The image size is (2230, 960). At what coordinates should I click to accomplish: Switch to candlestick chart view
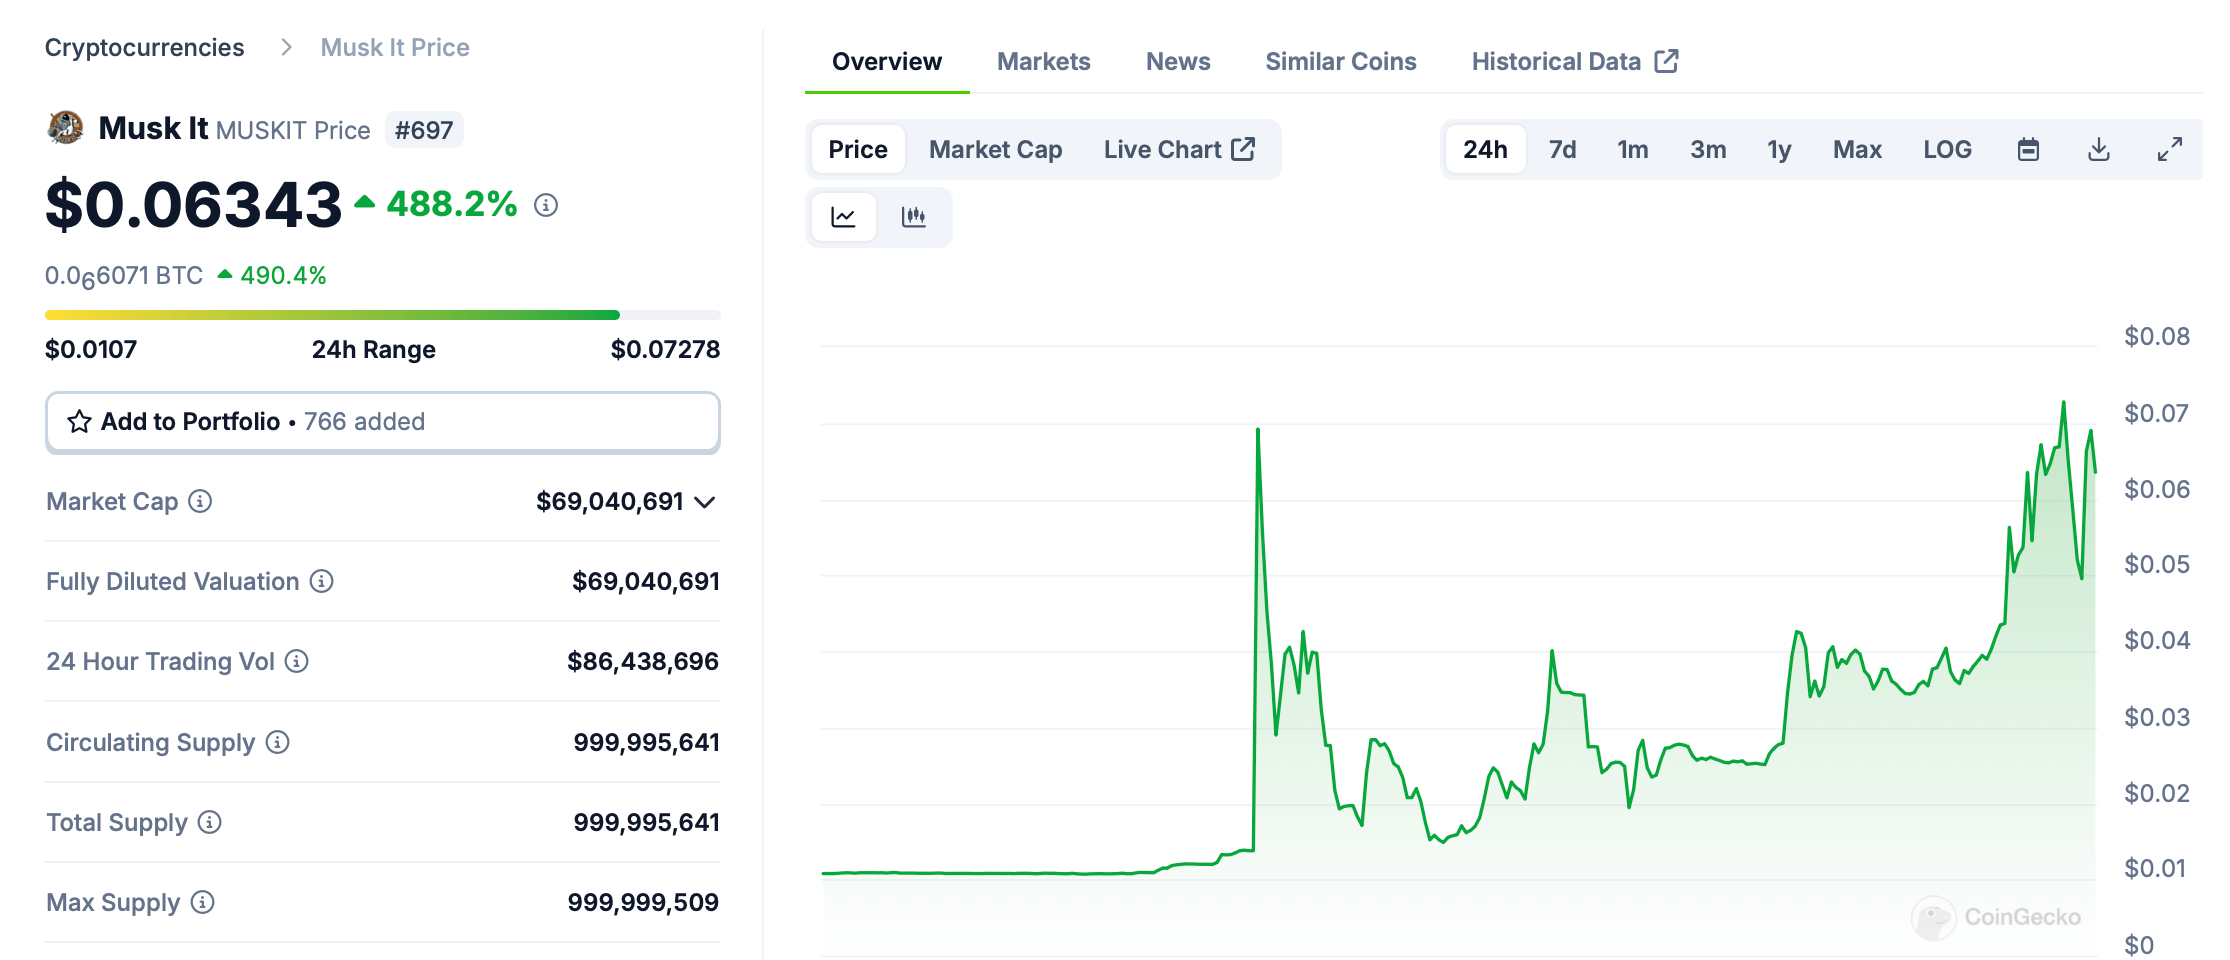click(914, 217)
